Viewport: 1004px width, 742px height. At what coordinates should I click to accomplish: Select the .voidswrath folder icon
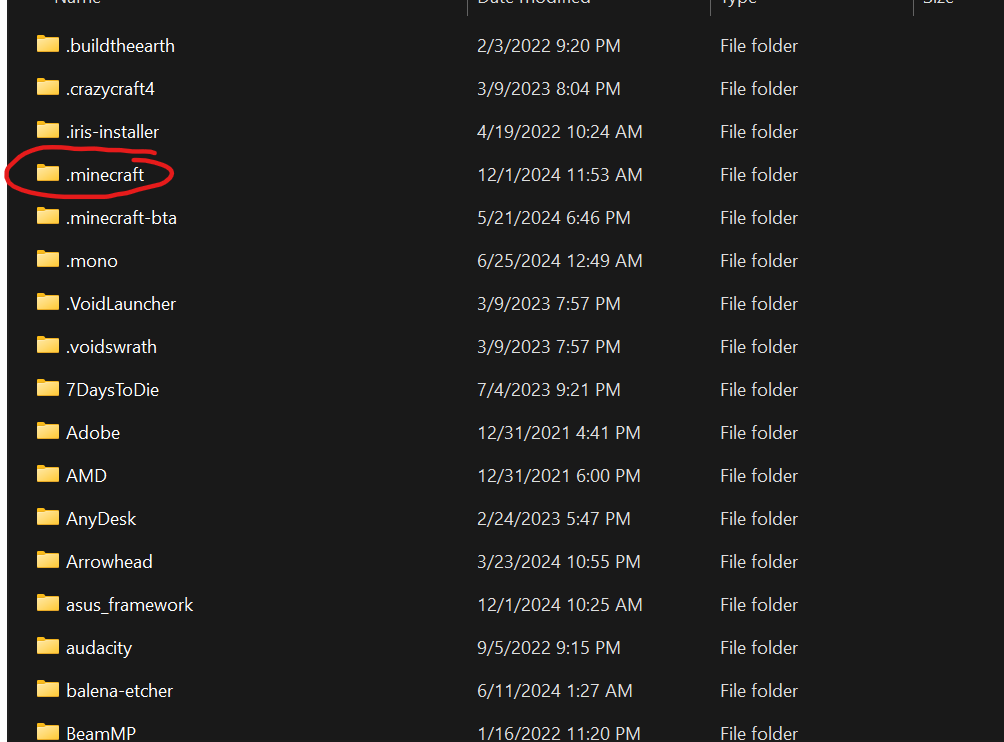[48, 345]
